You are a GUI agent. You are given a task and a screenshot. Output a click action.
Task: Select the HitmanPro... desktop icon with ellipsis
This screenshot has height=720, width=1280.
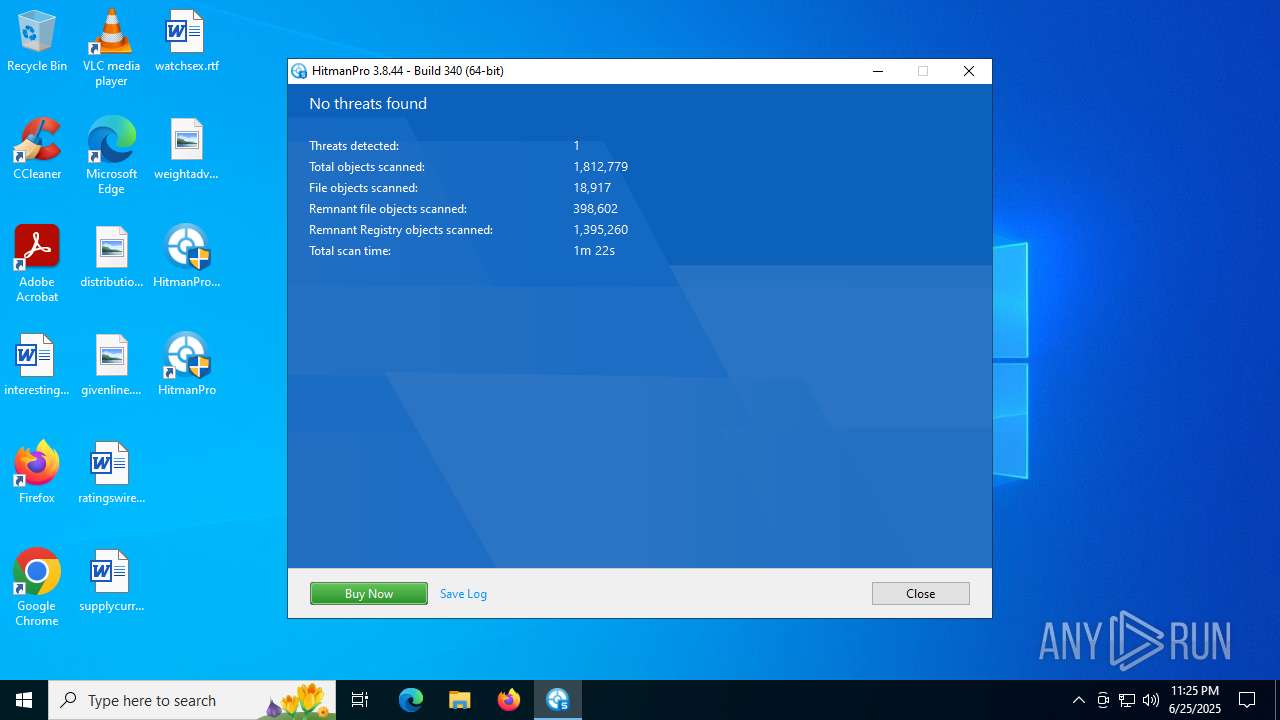pos(186,257)
